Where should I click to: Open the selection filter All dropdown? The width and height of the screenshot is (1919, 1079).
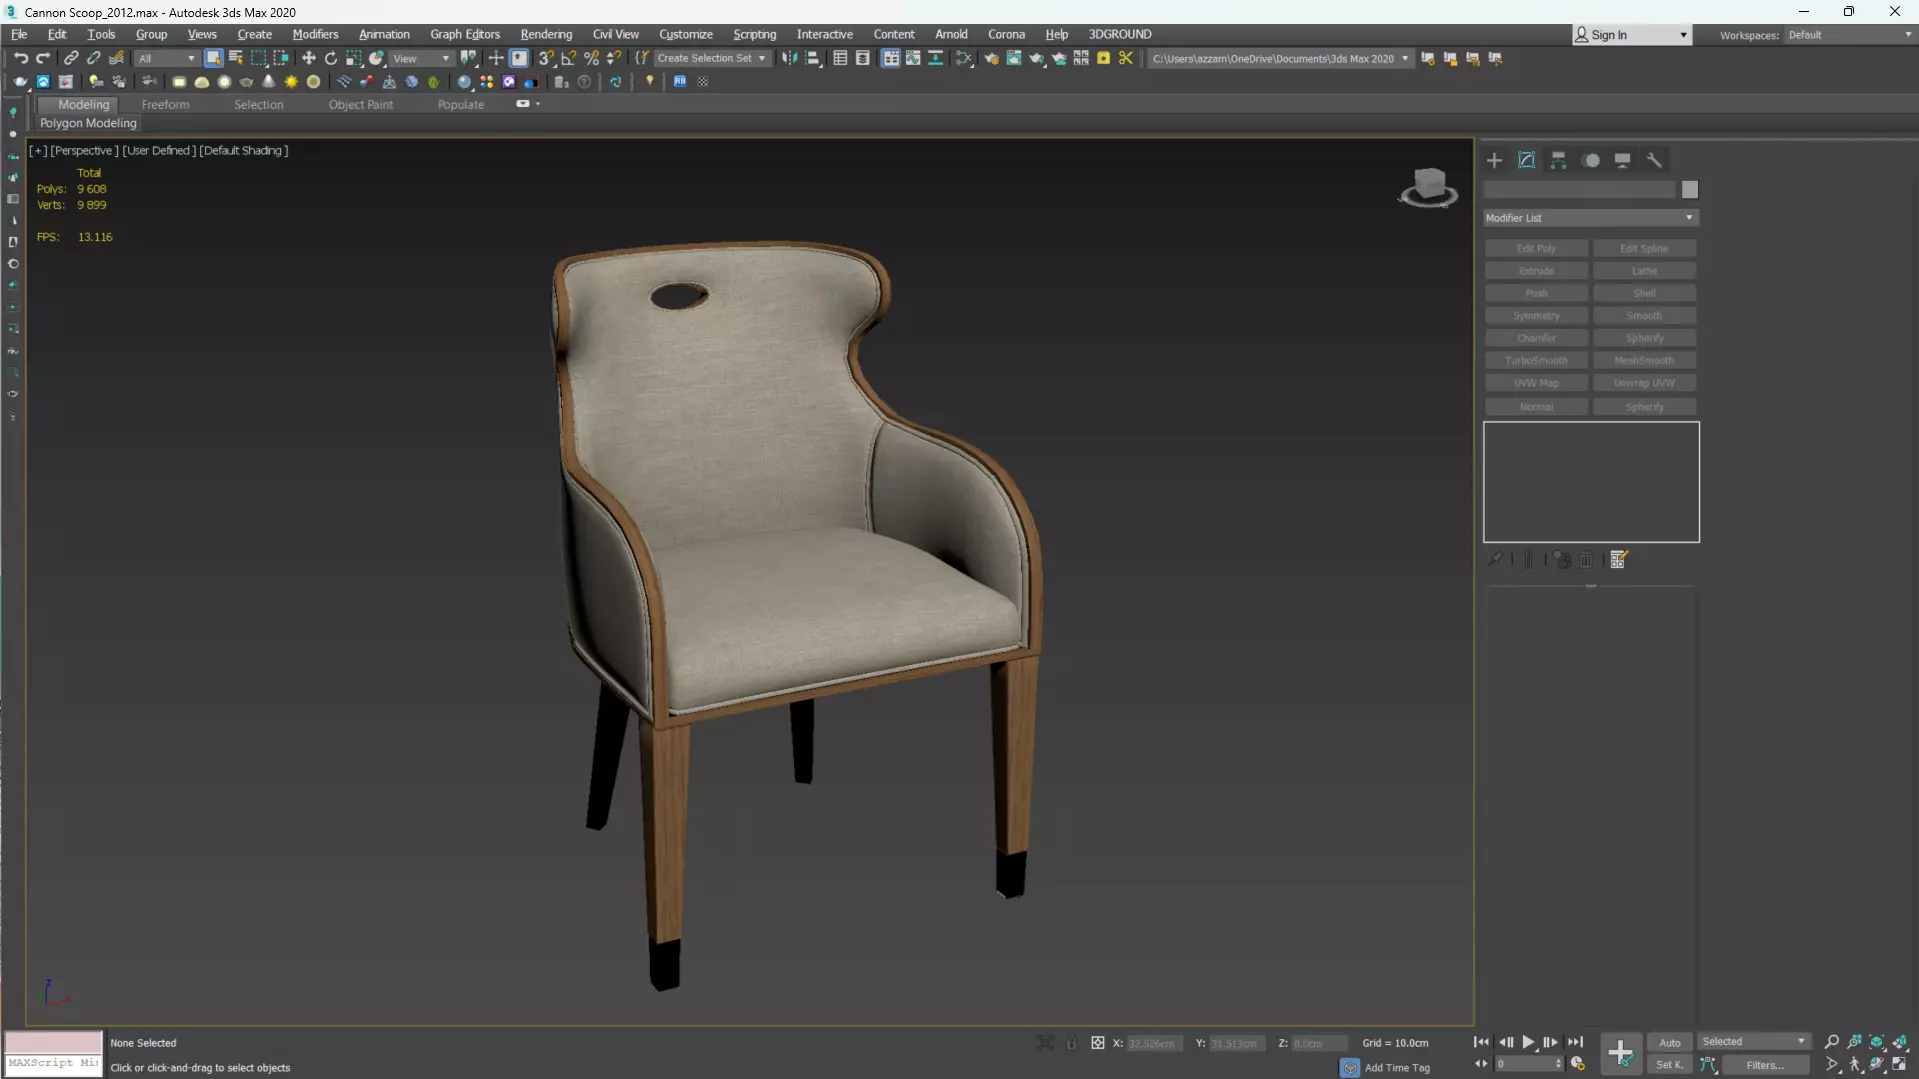[167, 58]
